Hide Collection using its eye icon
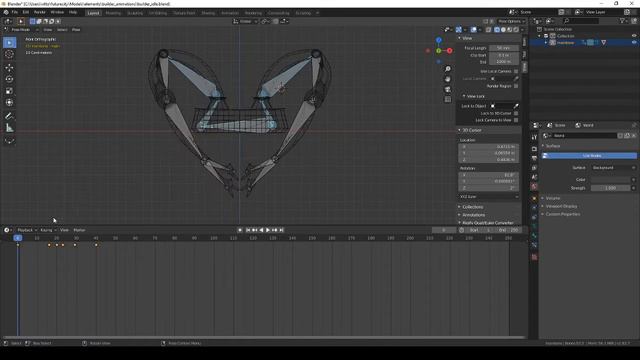Image resolution: width=640 pixels, height=360 pixels. point(634,36)
